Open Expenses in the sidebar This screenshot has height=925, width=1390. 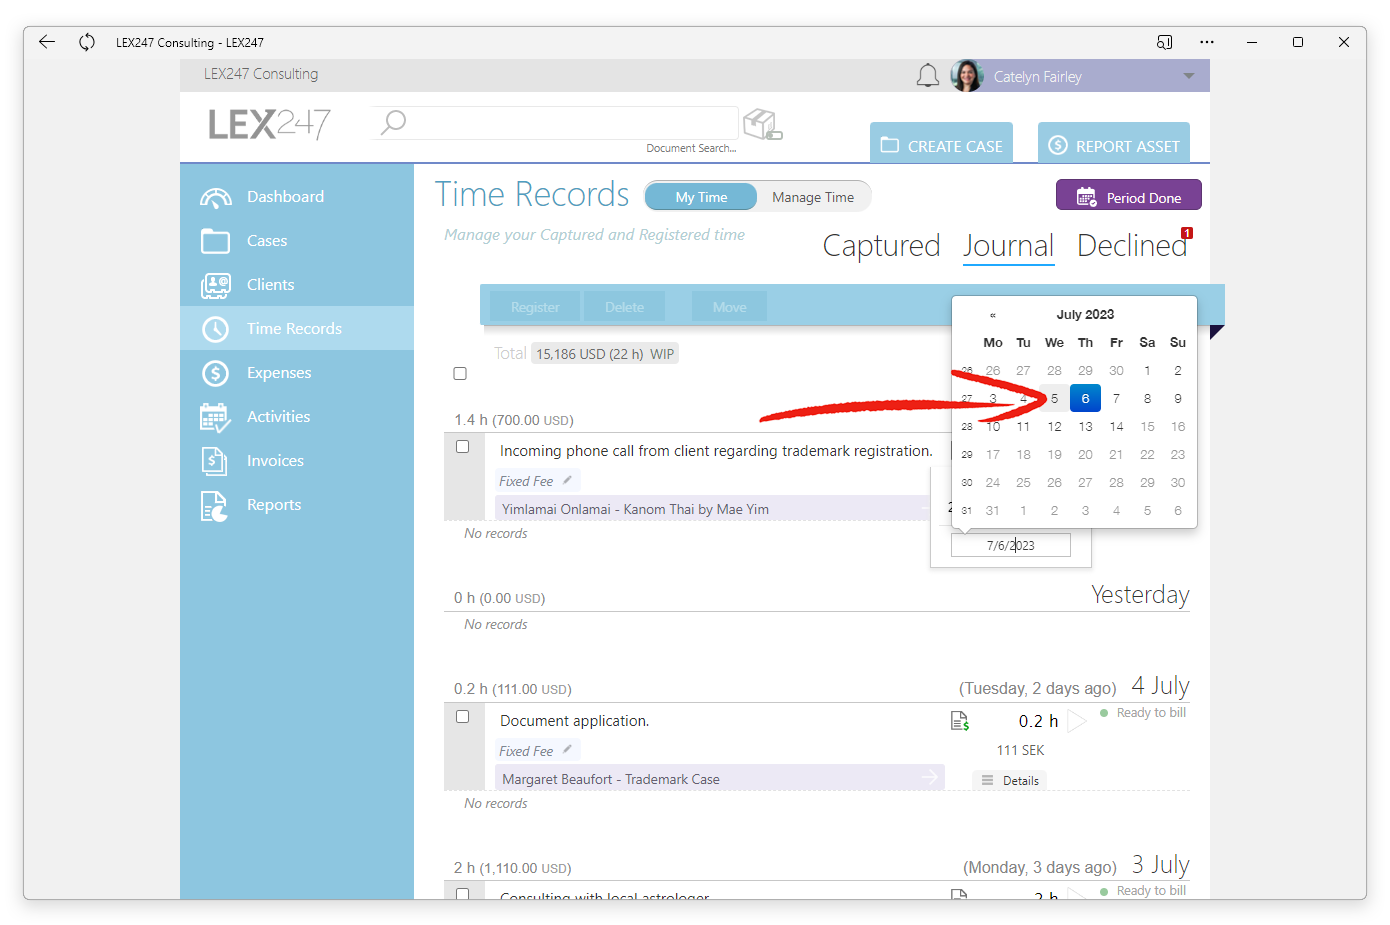pyautogui.click(x=297, y=373)
